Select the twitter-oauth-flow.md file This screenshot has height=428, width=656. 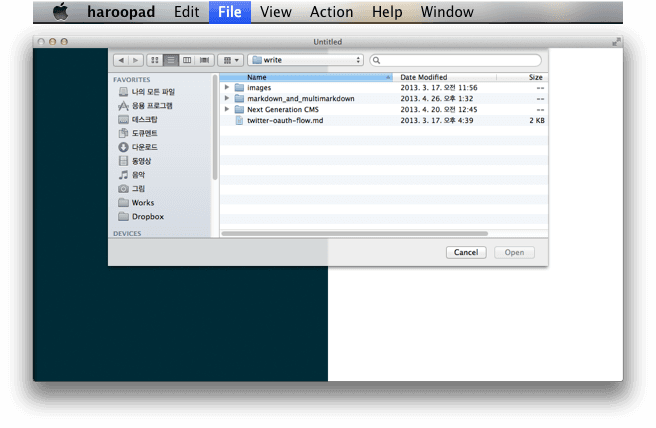(x=285, y=120)
